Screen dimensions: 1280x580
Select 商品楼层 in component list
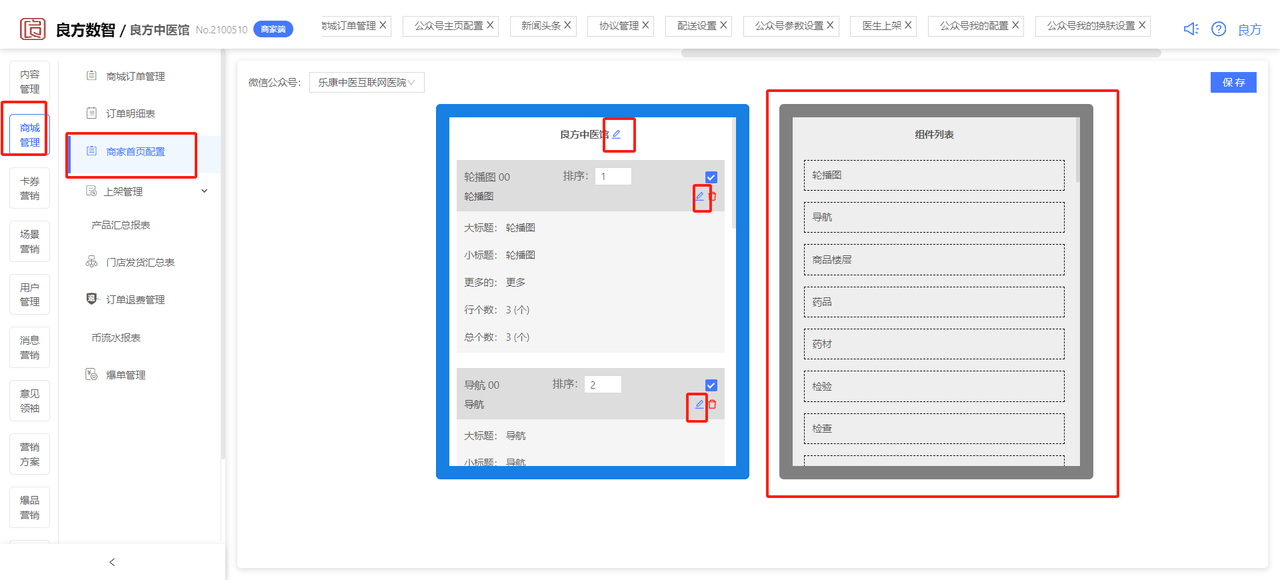point(934,259)
